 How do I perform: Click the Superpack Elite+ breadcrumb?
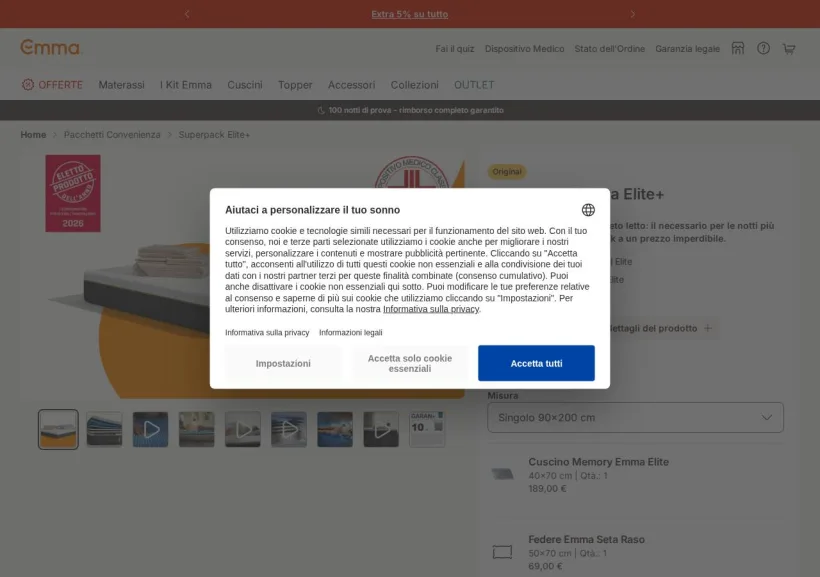[214, 135]
